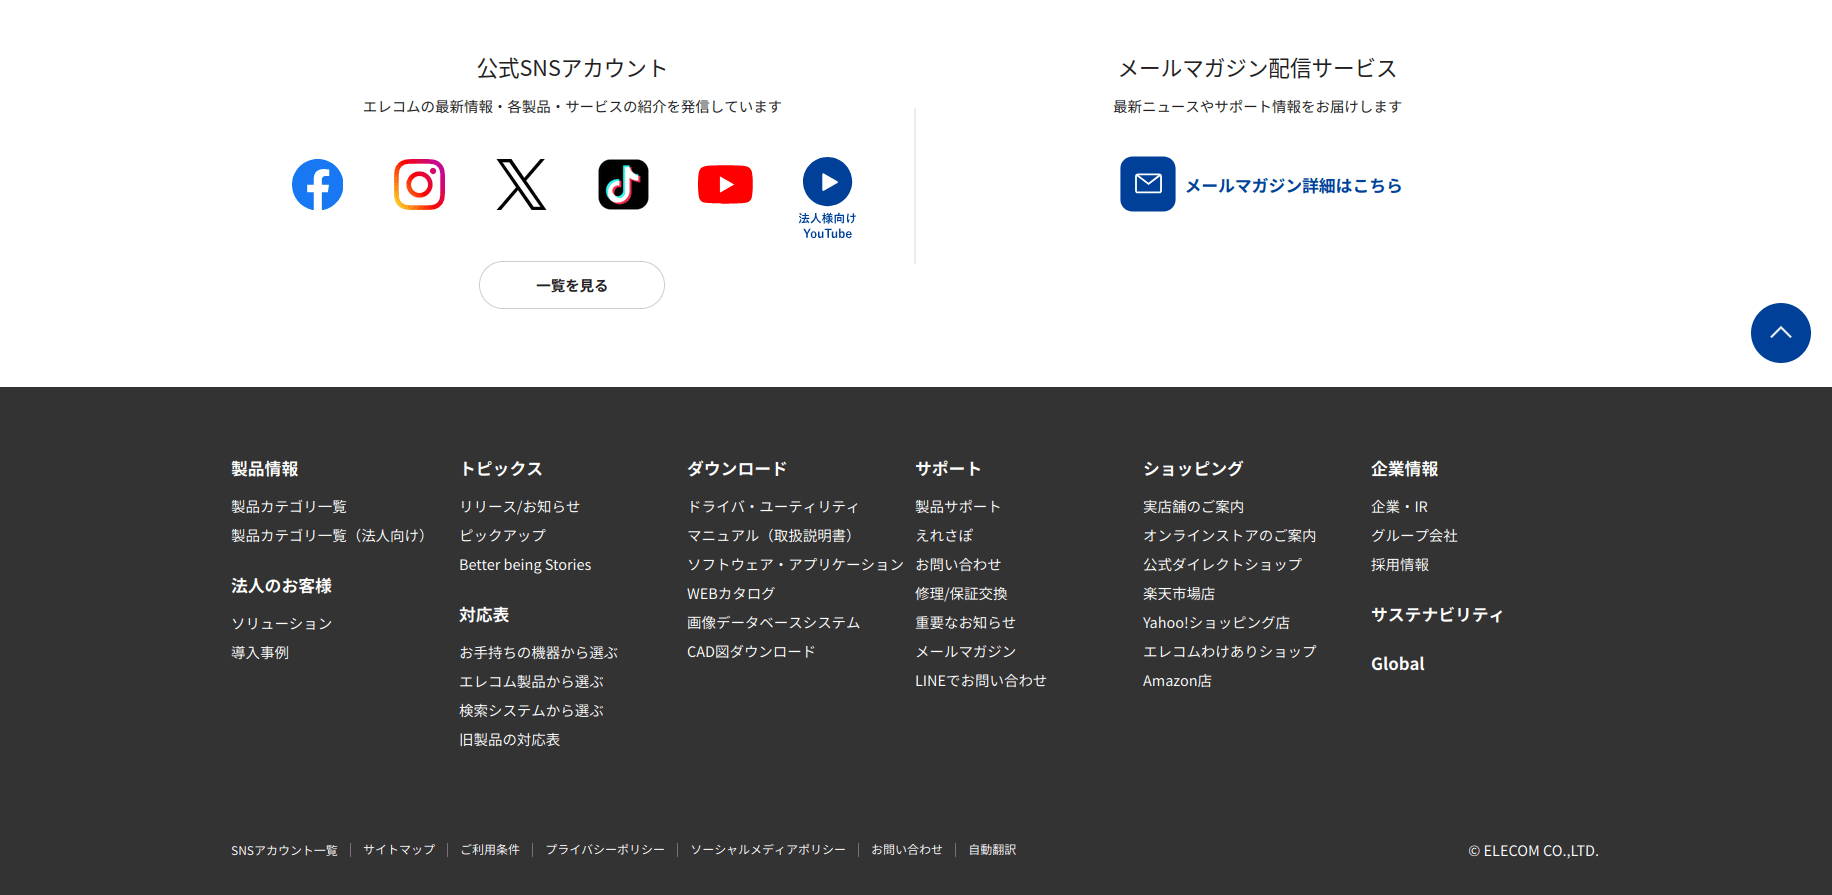Click the blue mail envelope icon
Screen dimensions: 1832x895
1147,184
